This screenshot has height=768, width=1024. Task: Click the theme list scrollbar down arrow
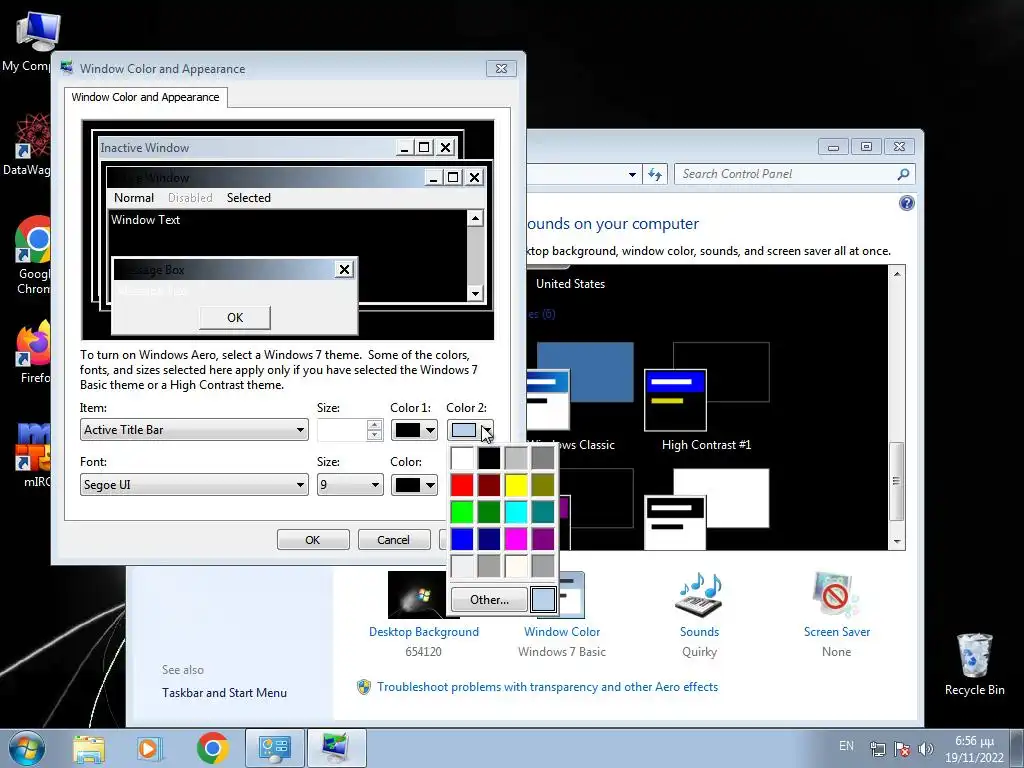pos(897,541)
